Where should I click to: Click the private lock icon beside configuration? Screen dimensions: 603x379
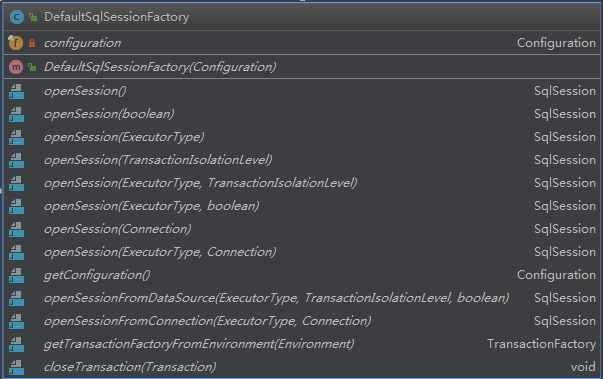click(x=32, y=43)
